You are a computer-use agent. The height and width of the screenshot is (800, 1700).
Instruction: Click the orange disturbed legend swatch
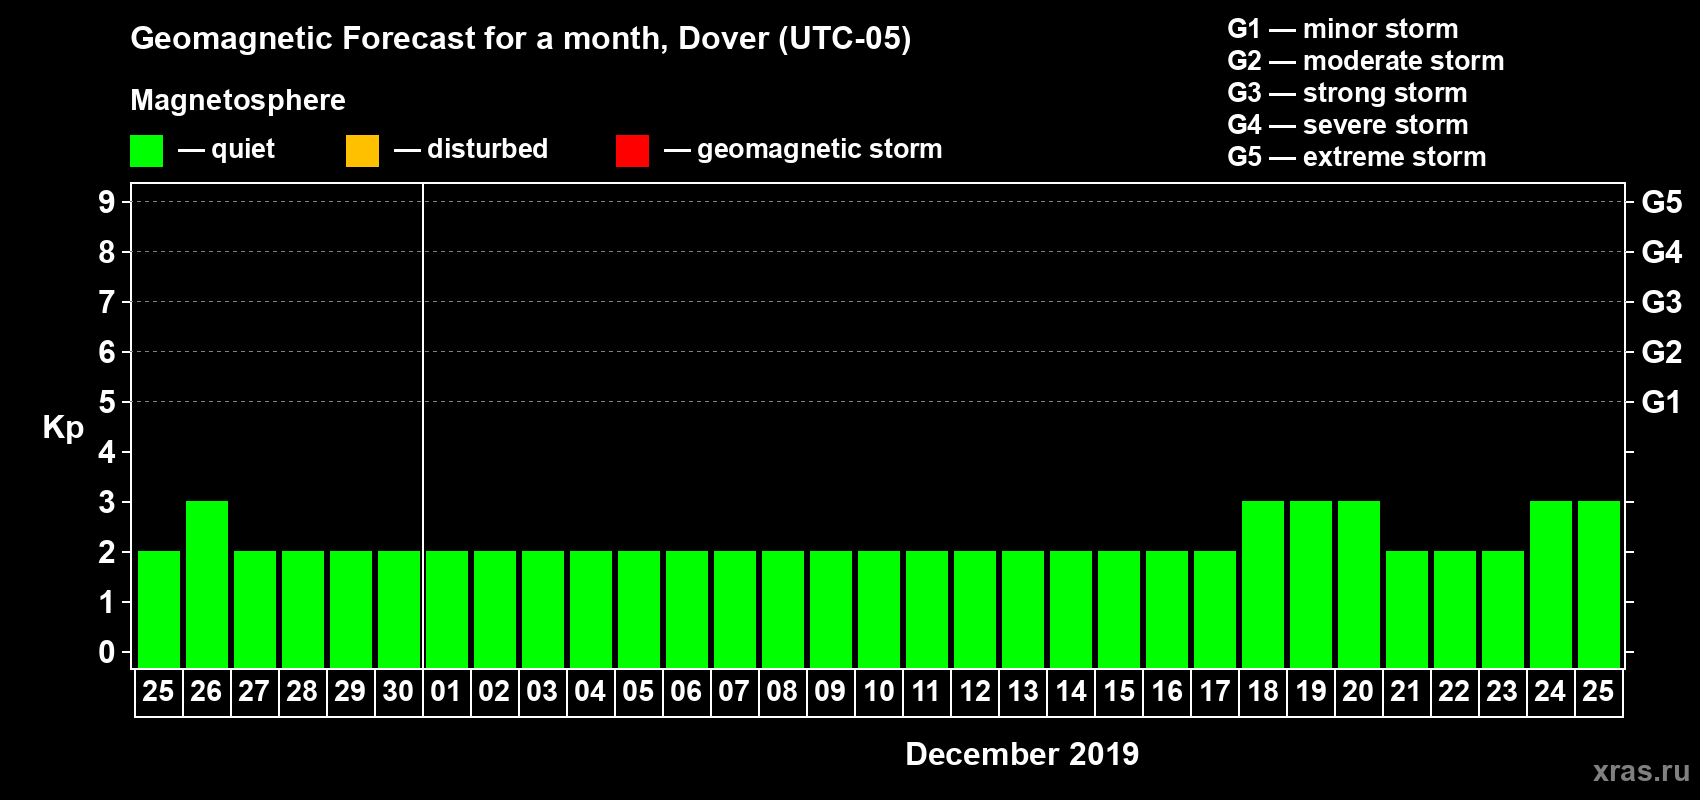(x=362, y=151)
